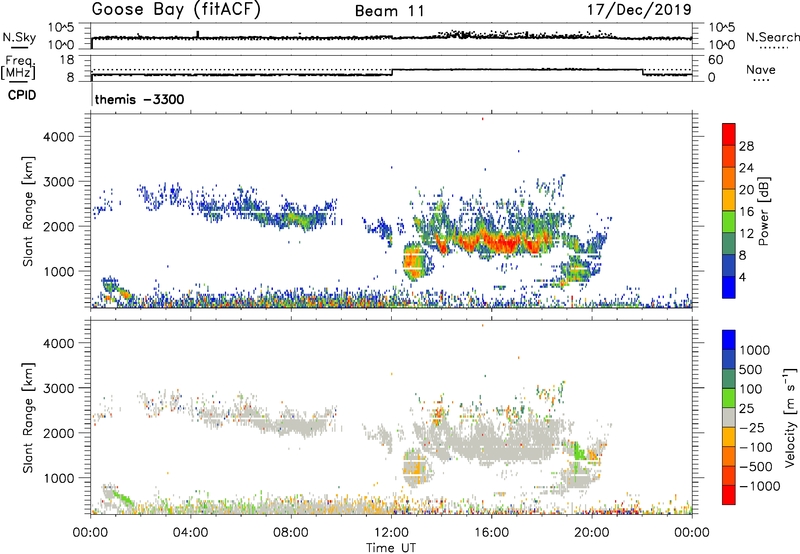Click the '-25' label on velocity colorbar

pos(751,427)
